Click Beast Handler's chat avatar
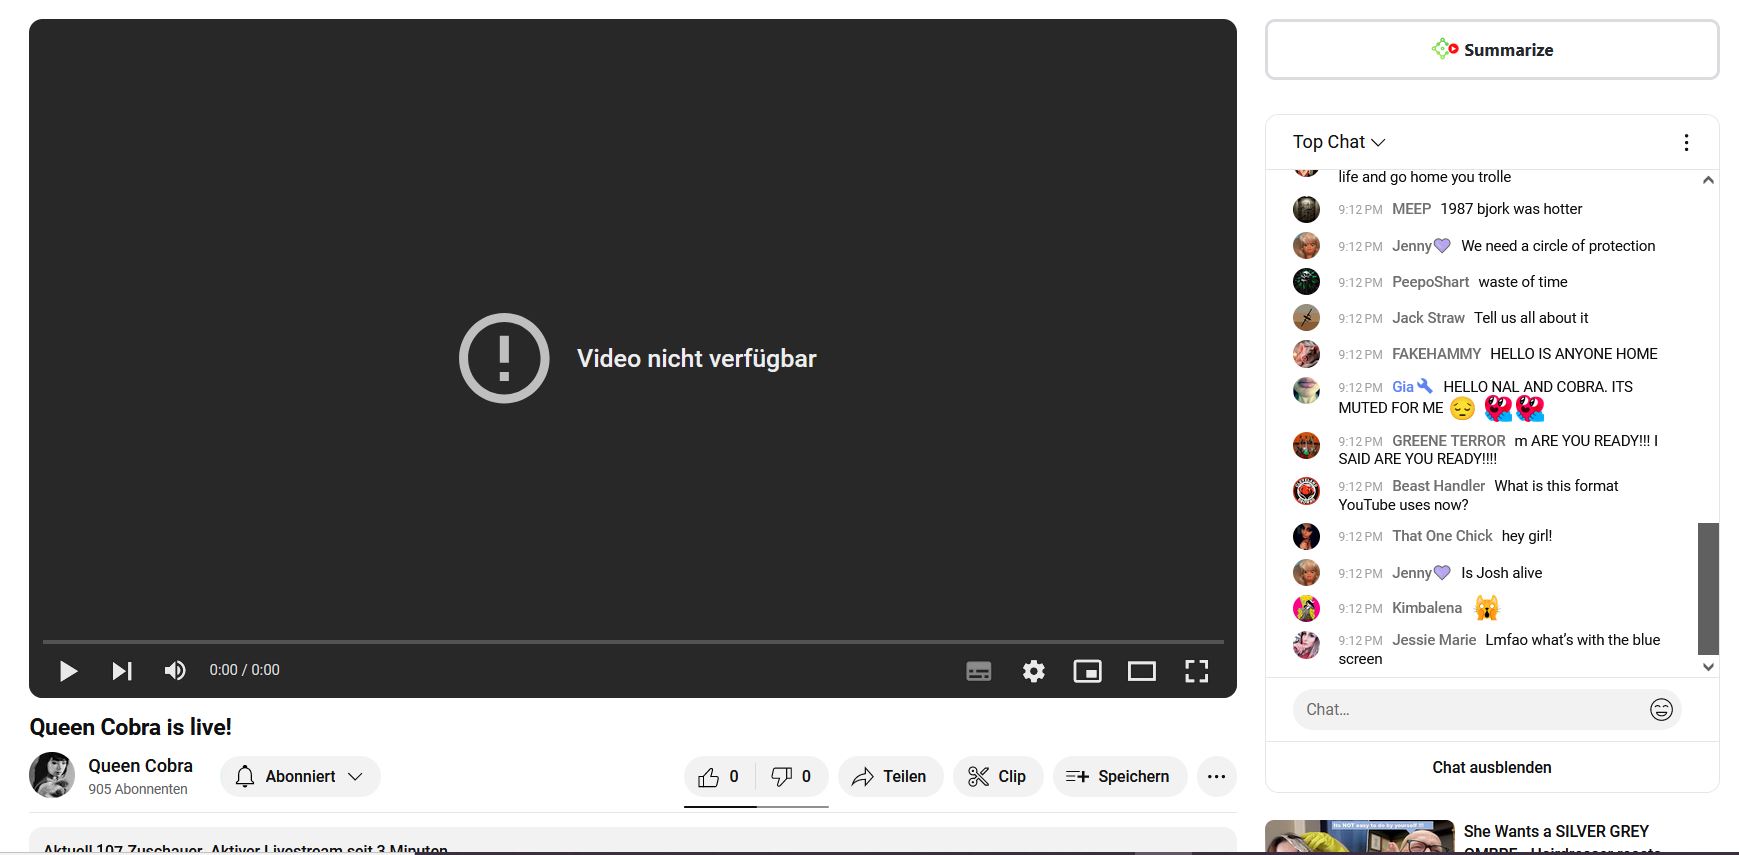This screenshot has height=855, width=1739. pos(1306,490)
